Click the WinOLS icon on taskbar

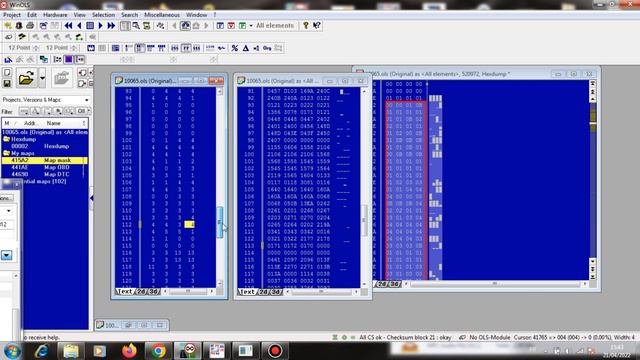(x=187, y=351)
